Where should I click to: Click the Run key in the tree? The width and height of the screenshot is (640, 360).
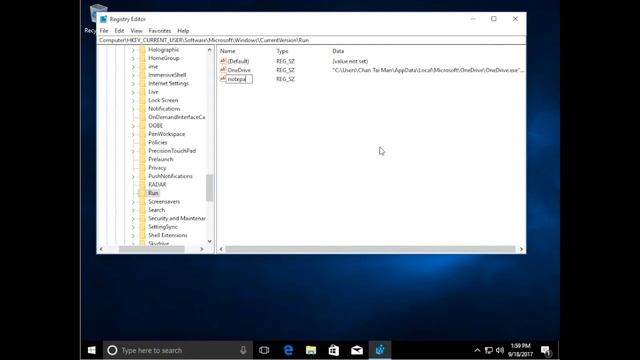(x=153, y=193)
